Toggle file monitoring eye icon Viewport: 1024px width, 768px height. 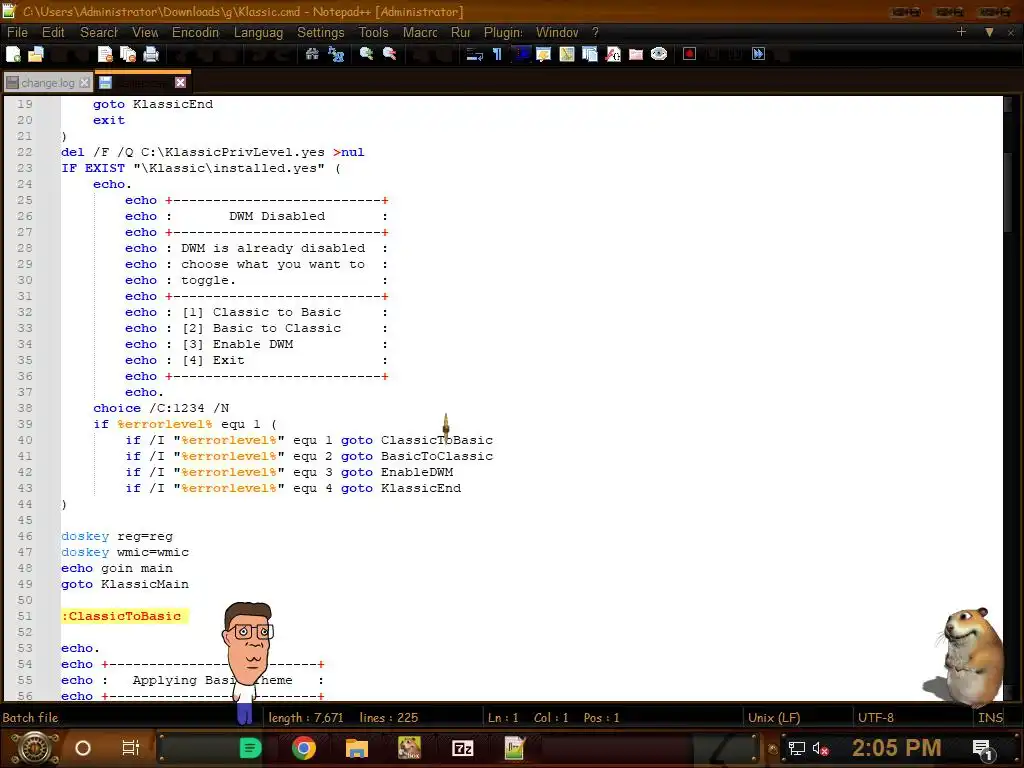[x=659, y=54]
